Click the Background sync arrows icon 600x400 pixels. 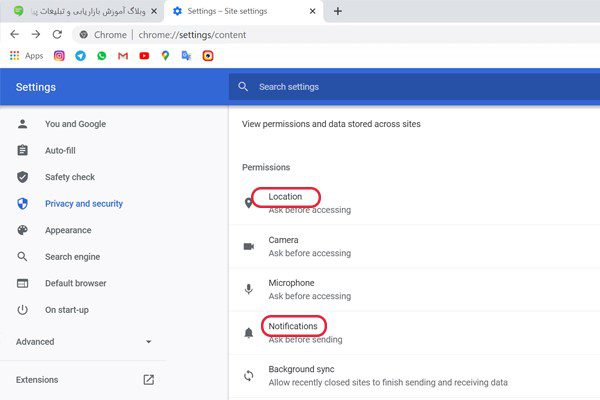click(x=249, y=376)
